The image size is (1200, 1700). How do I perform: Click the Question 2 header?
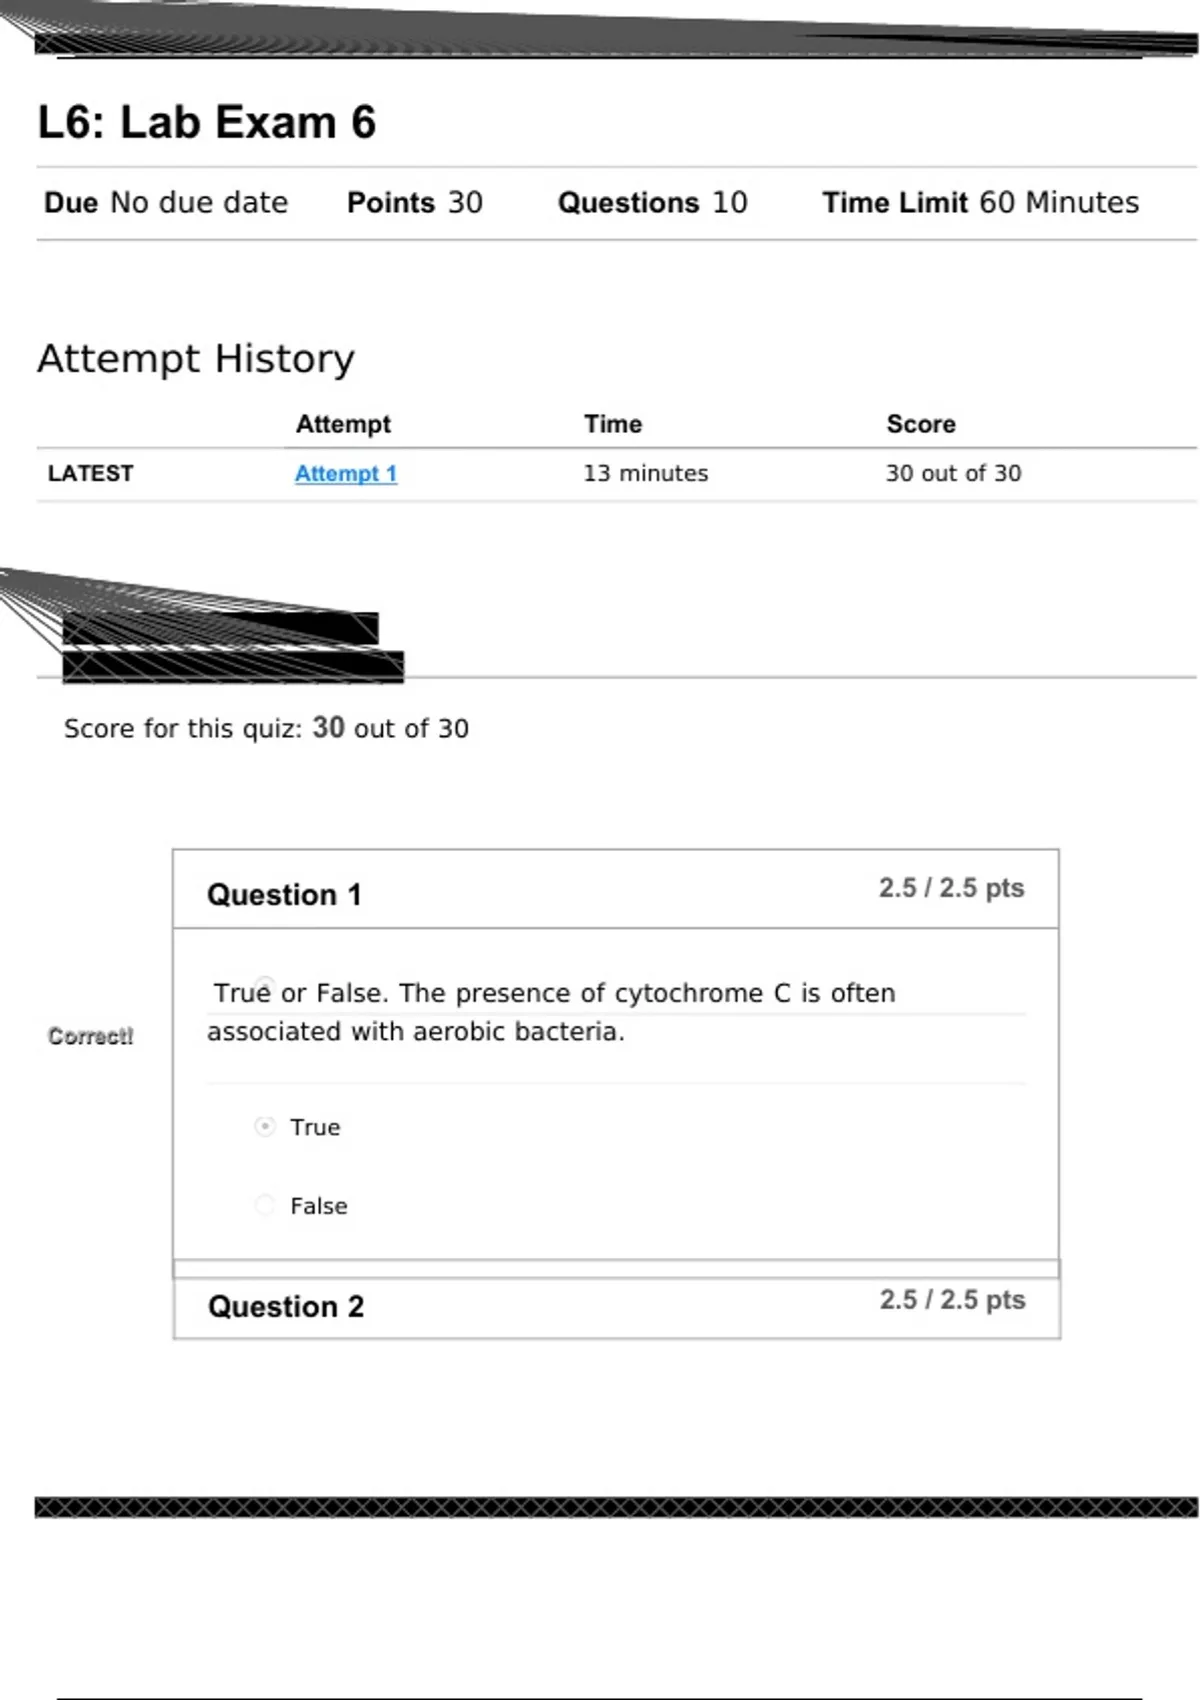coord(286,1307)
